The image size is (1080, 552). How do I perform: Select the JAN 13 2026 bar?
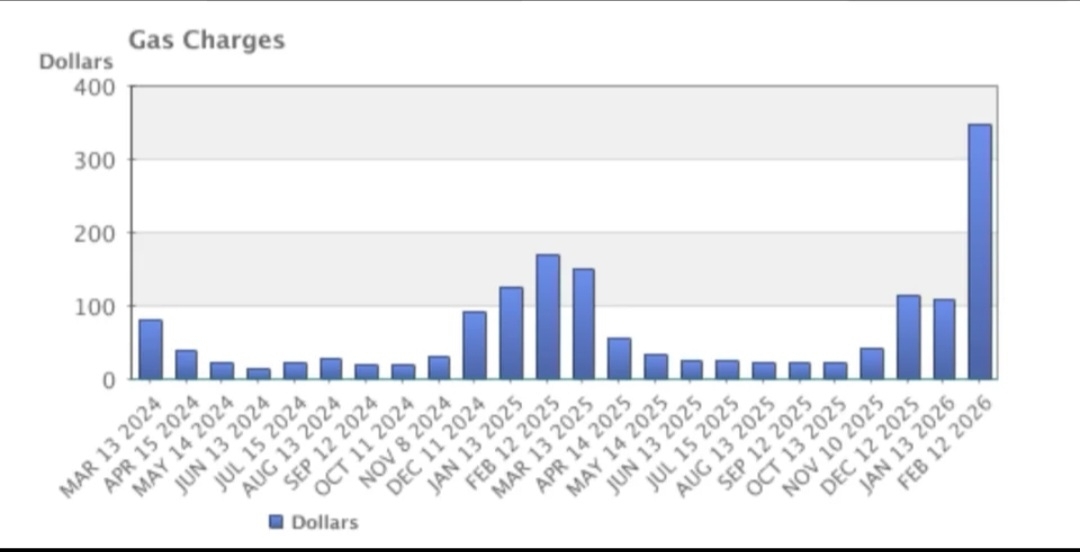[944, 339]
